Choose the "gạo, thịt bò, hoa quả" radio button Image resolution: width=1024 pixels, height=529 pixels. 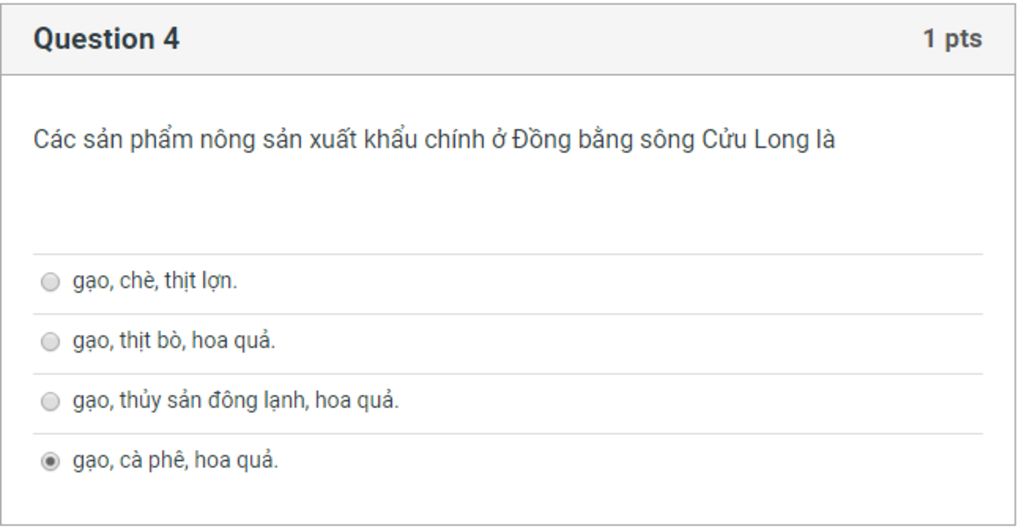[x=50, y=342]
